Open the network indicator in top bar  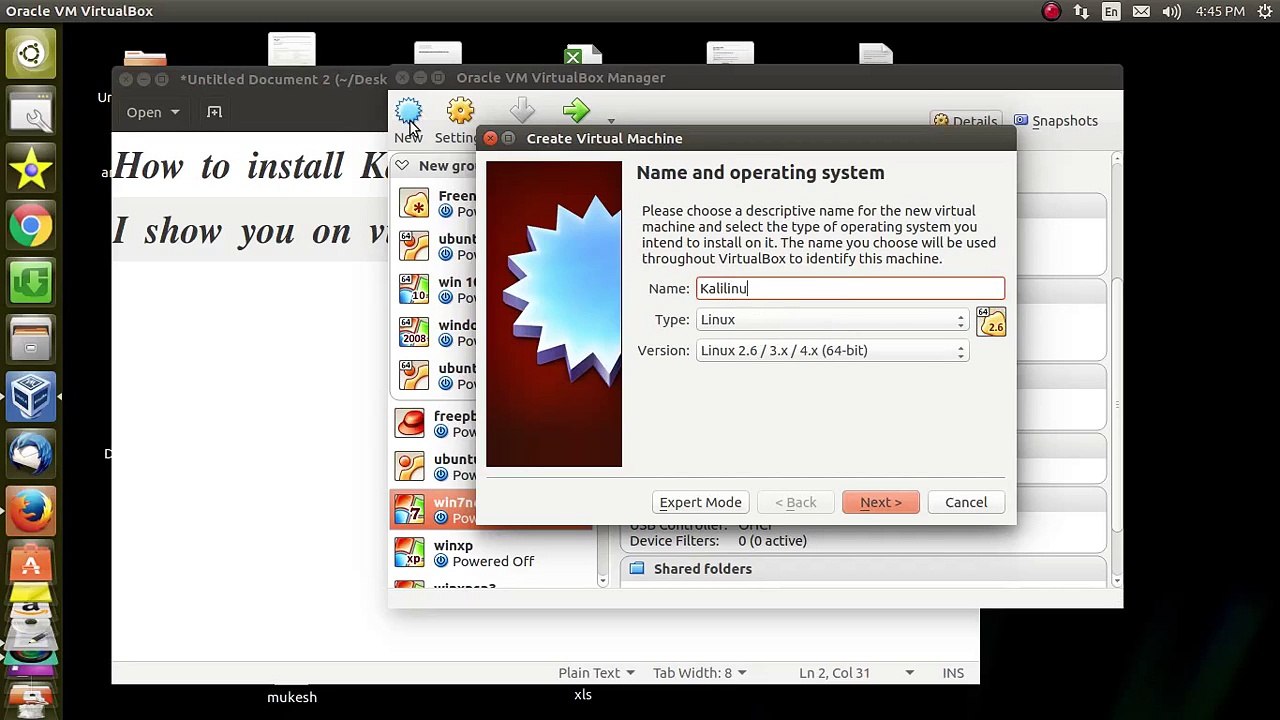pos(1081,11)
